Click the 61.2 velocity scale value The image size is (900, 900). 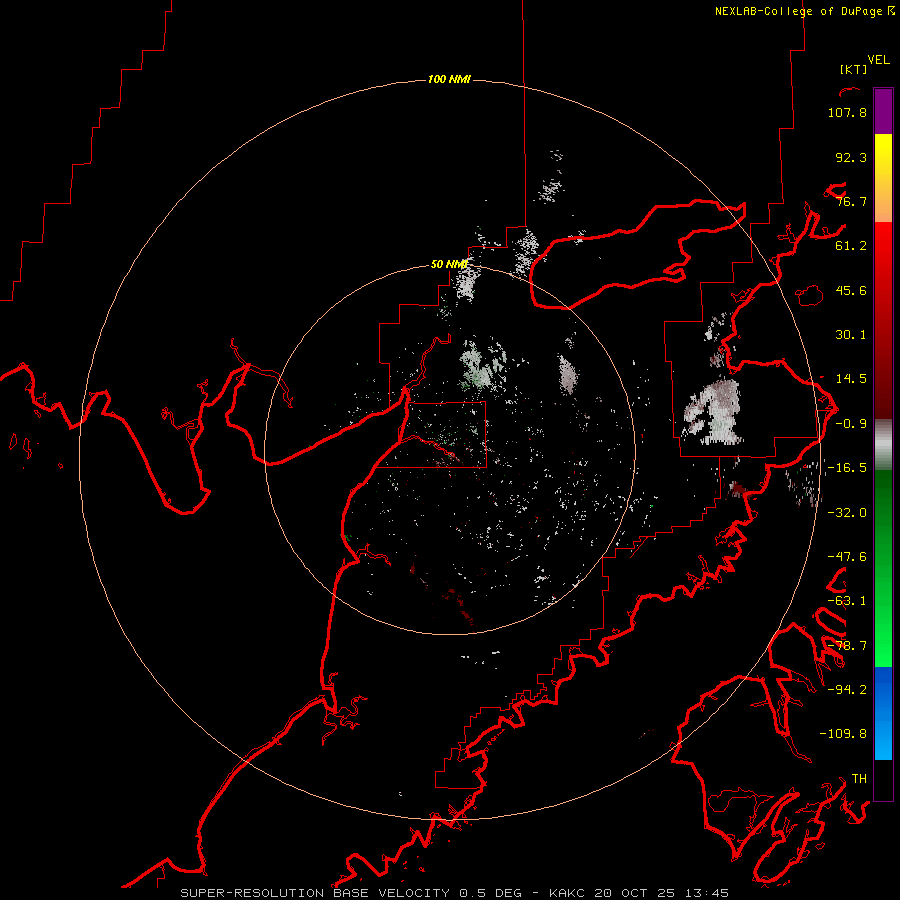[x=851, y=246]
